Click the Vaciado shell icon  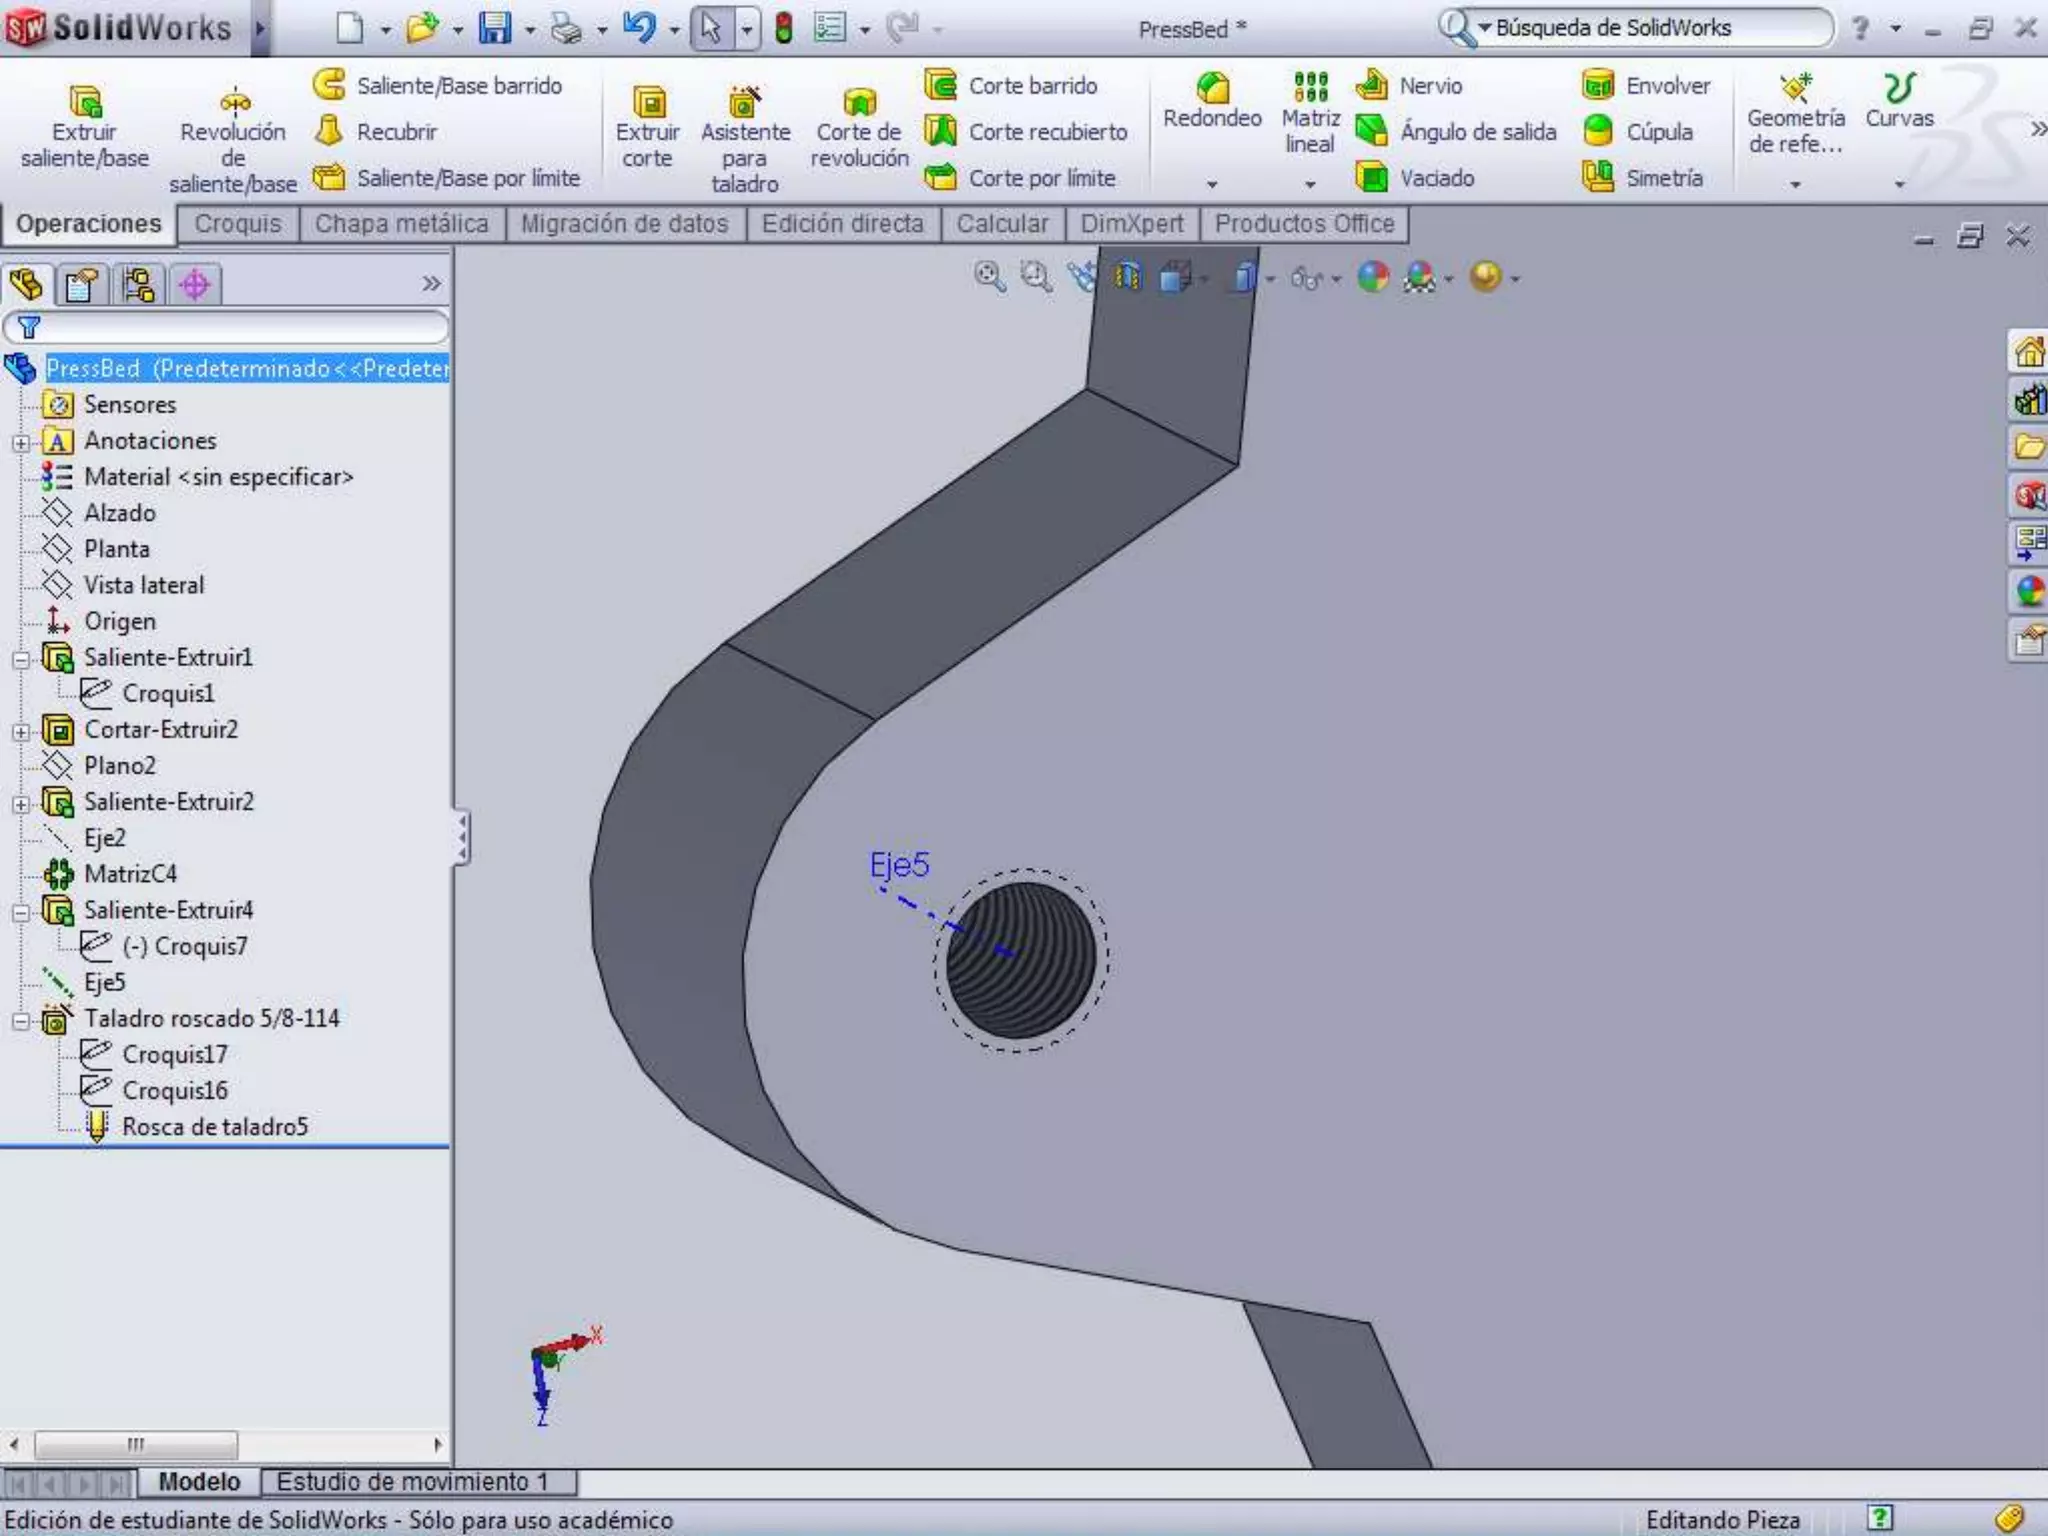1371,178
